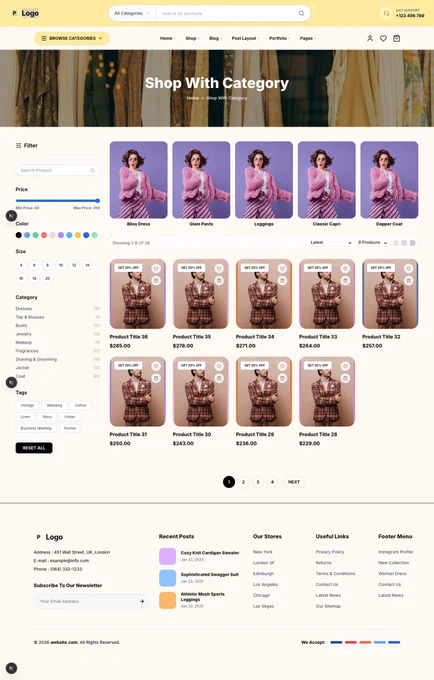This screenshot has width=434, height=680.
Task: Add Product Title 31 to wishlist
Action: [x=156, y=366]
